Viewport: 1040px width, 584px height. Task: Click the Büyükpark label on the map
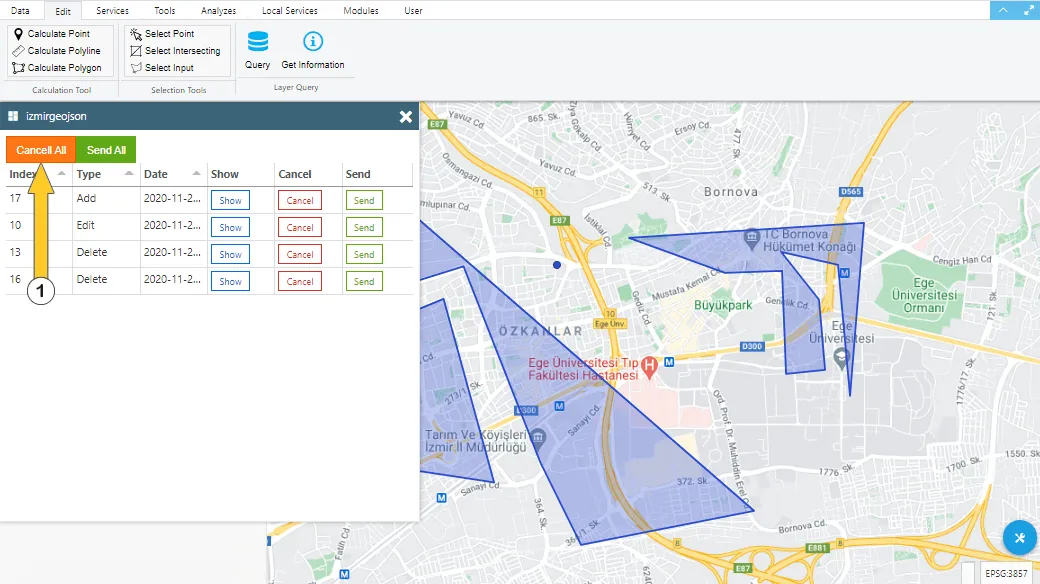click(x=723, y=305)
